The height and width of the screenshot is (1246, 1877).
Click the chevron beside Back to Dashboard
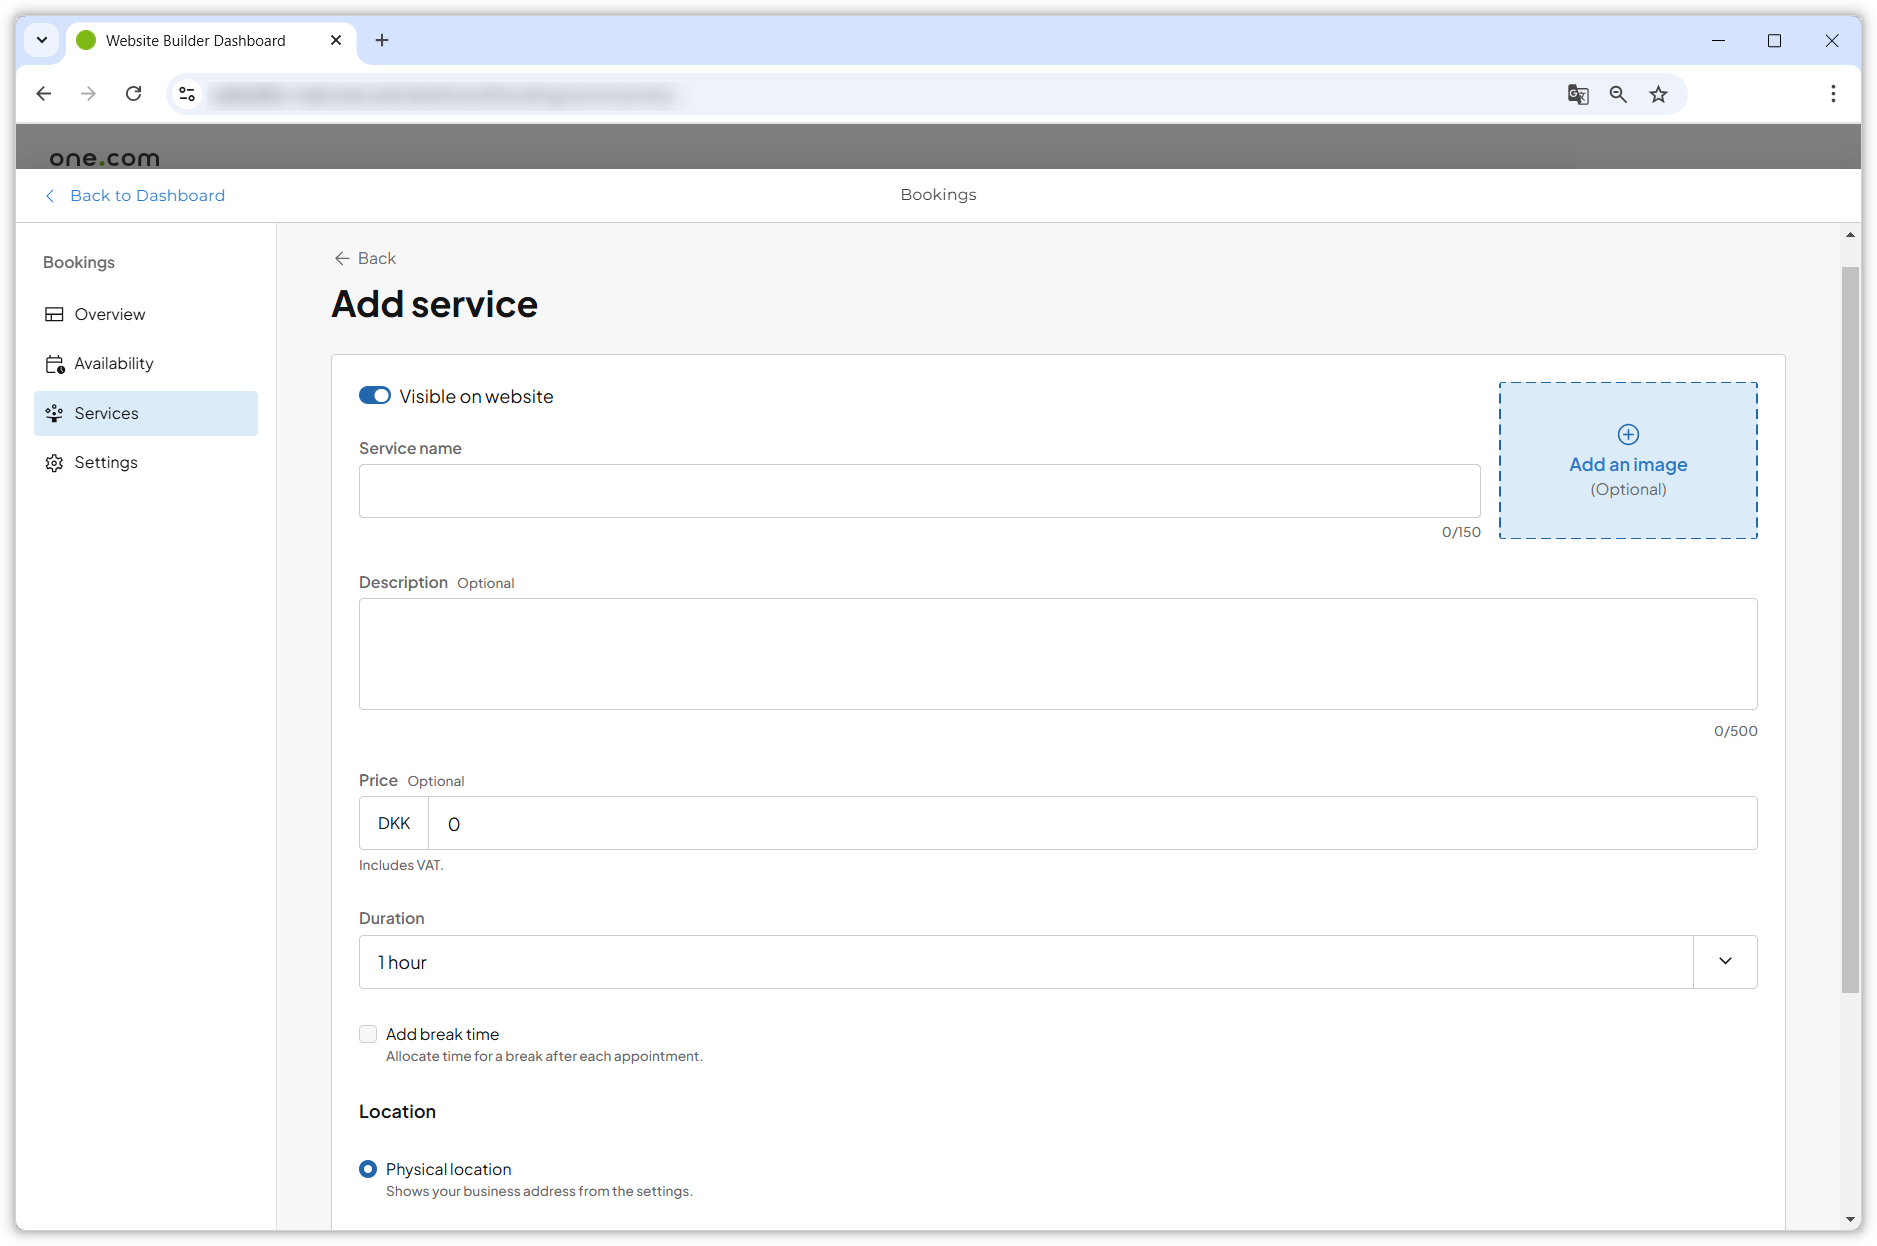(50, 195)
